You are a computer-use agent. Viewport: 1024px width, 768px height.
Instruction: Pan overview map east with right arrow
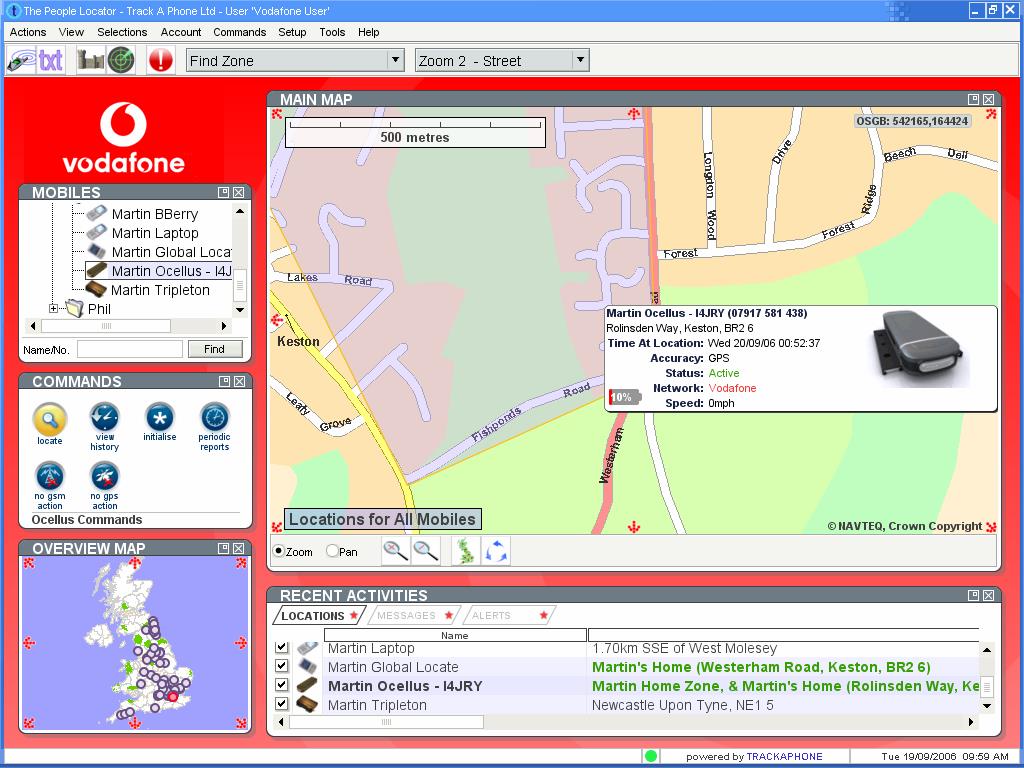(241, 643)
